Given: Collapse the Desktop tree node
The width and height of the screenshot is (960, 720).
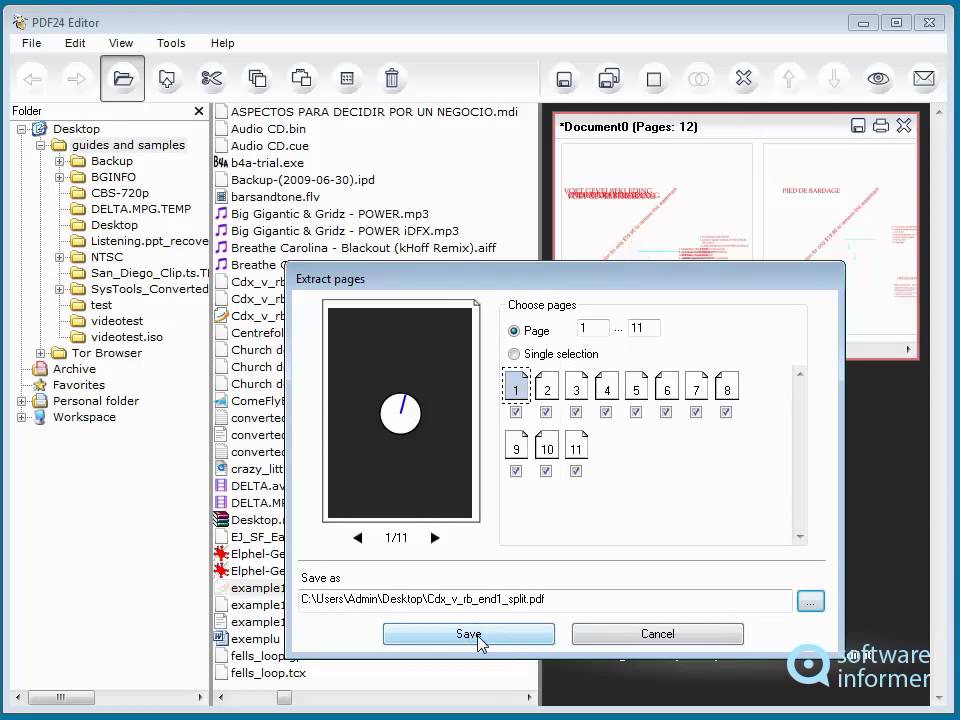Looking at the screenshot, I should click(21, 129).
